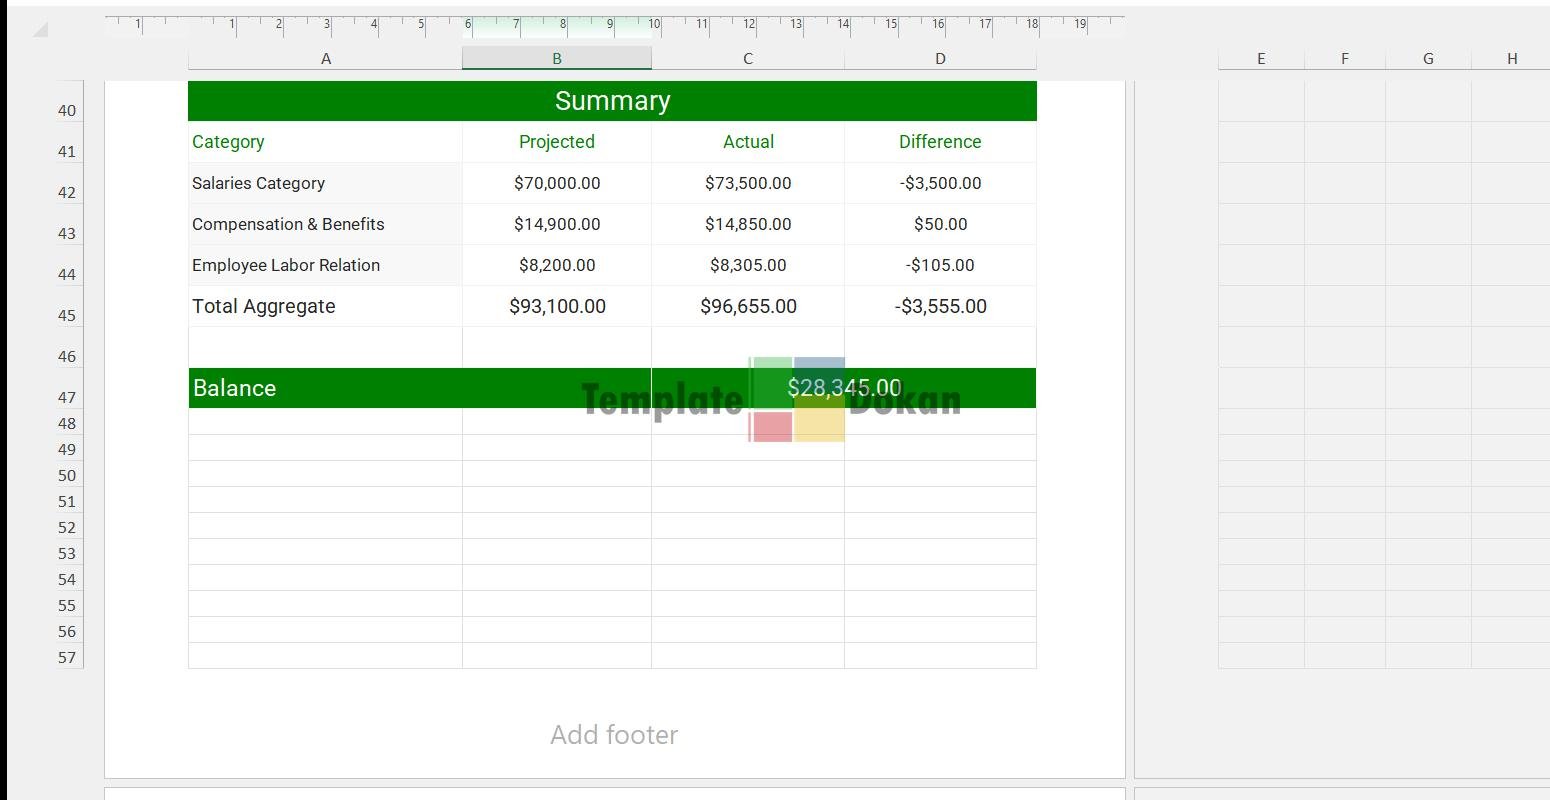Image resolution: width=1550 pixels, height=800 pixels.
Task: Select the $96,655.00 total actual cell
Action: [747, 306]
